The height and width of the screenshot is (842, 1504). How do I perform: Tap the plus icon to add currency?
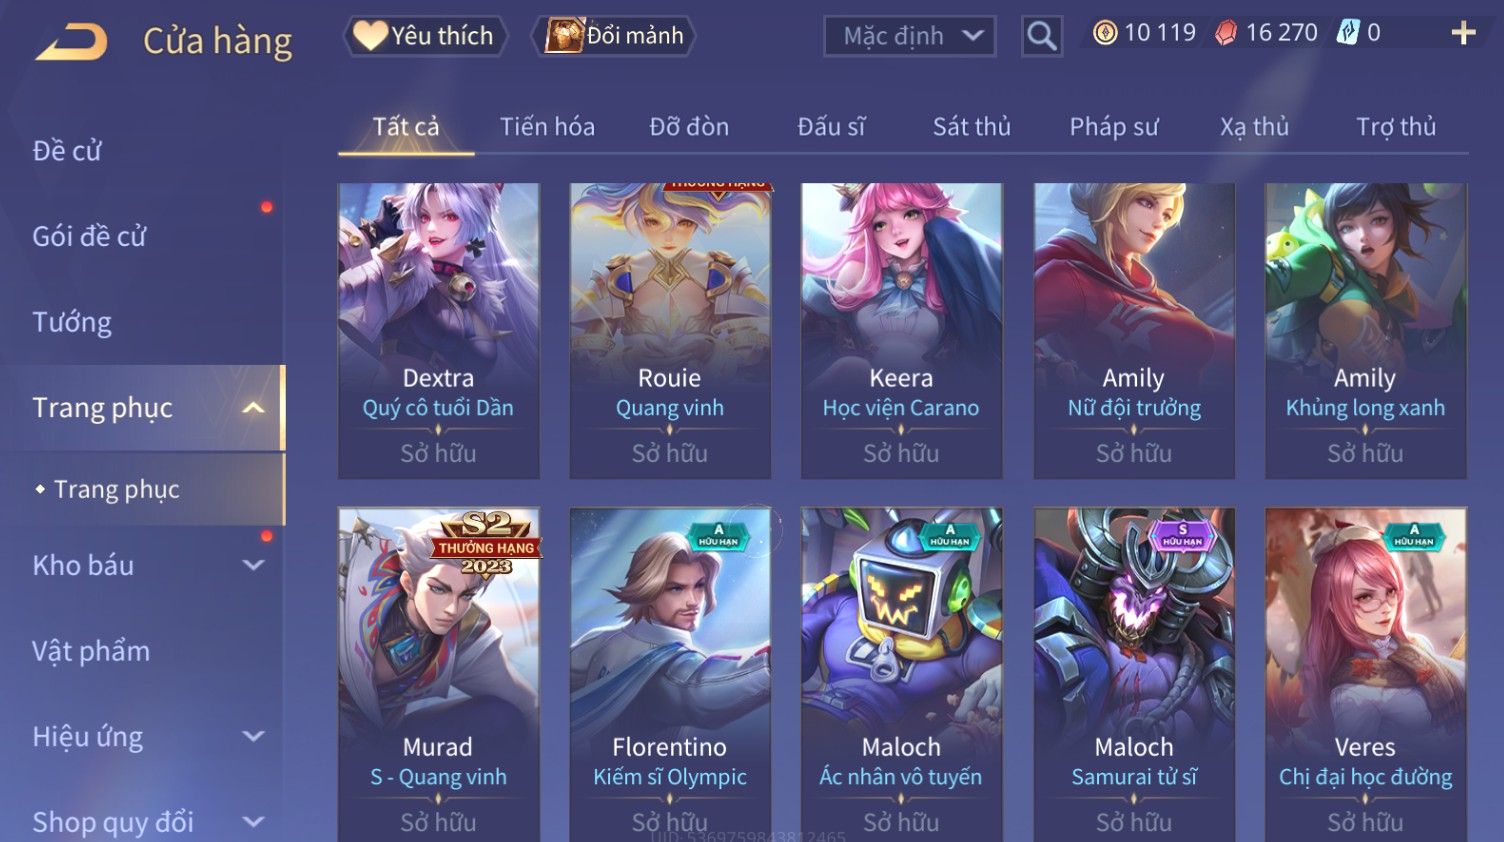pos(1463,33)
